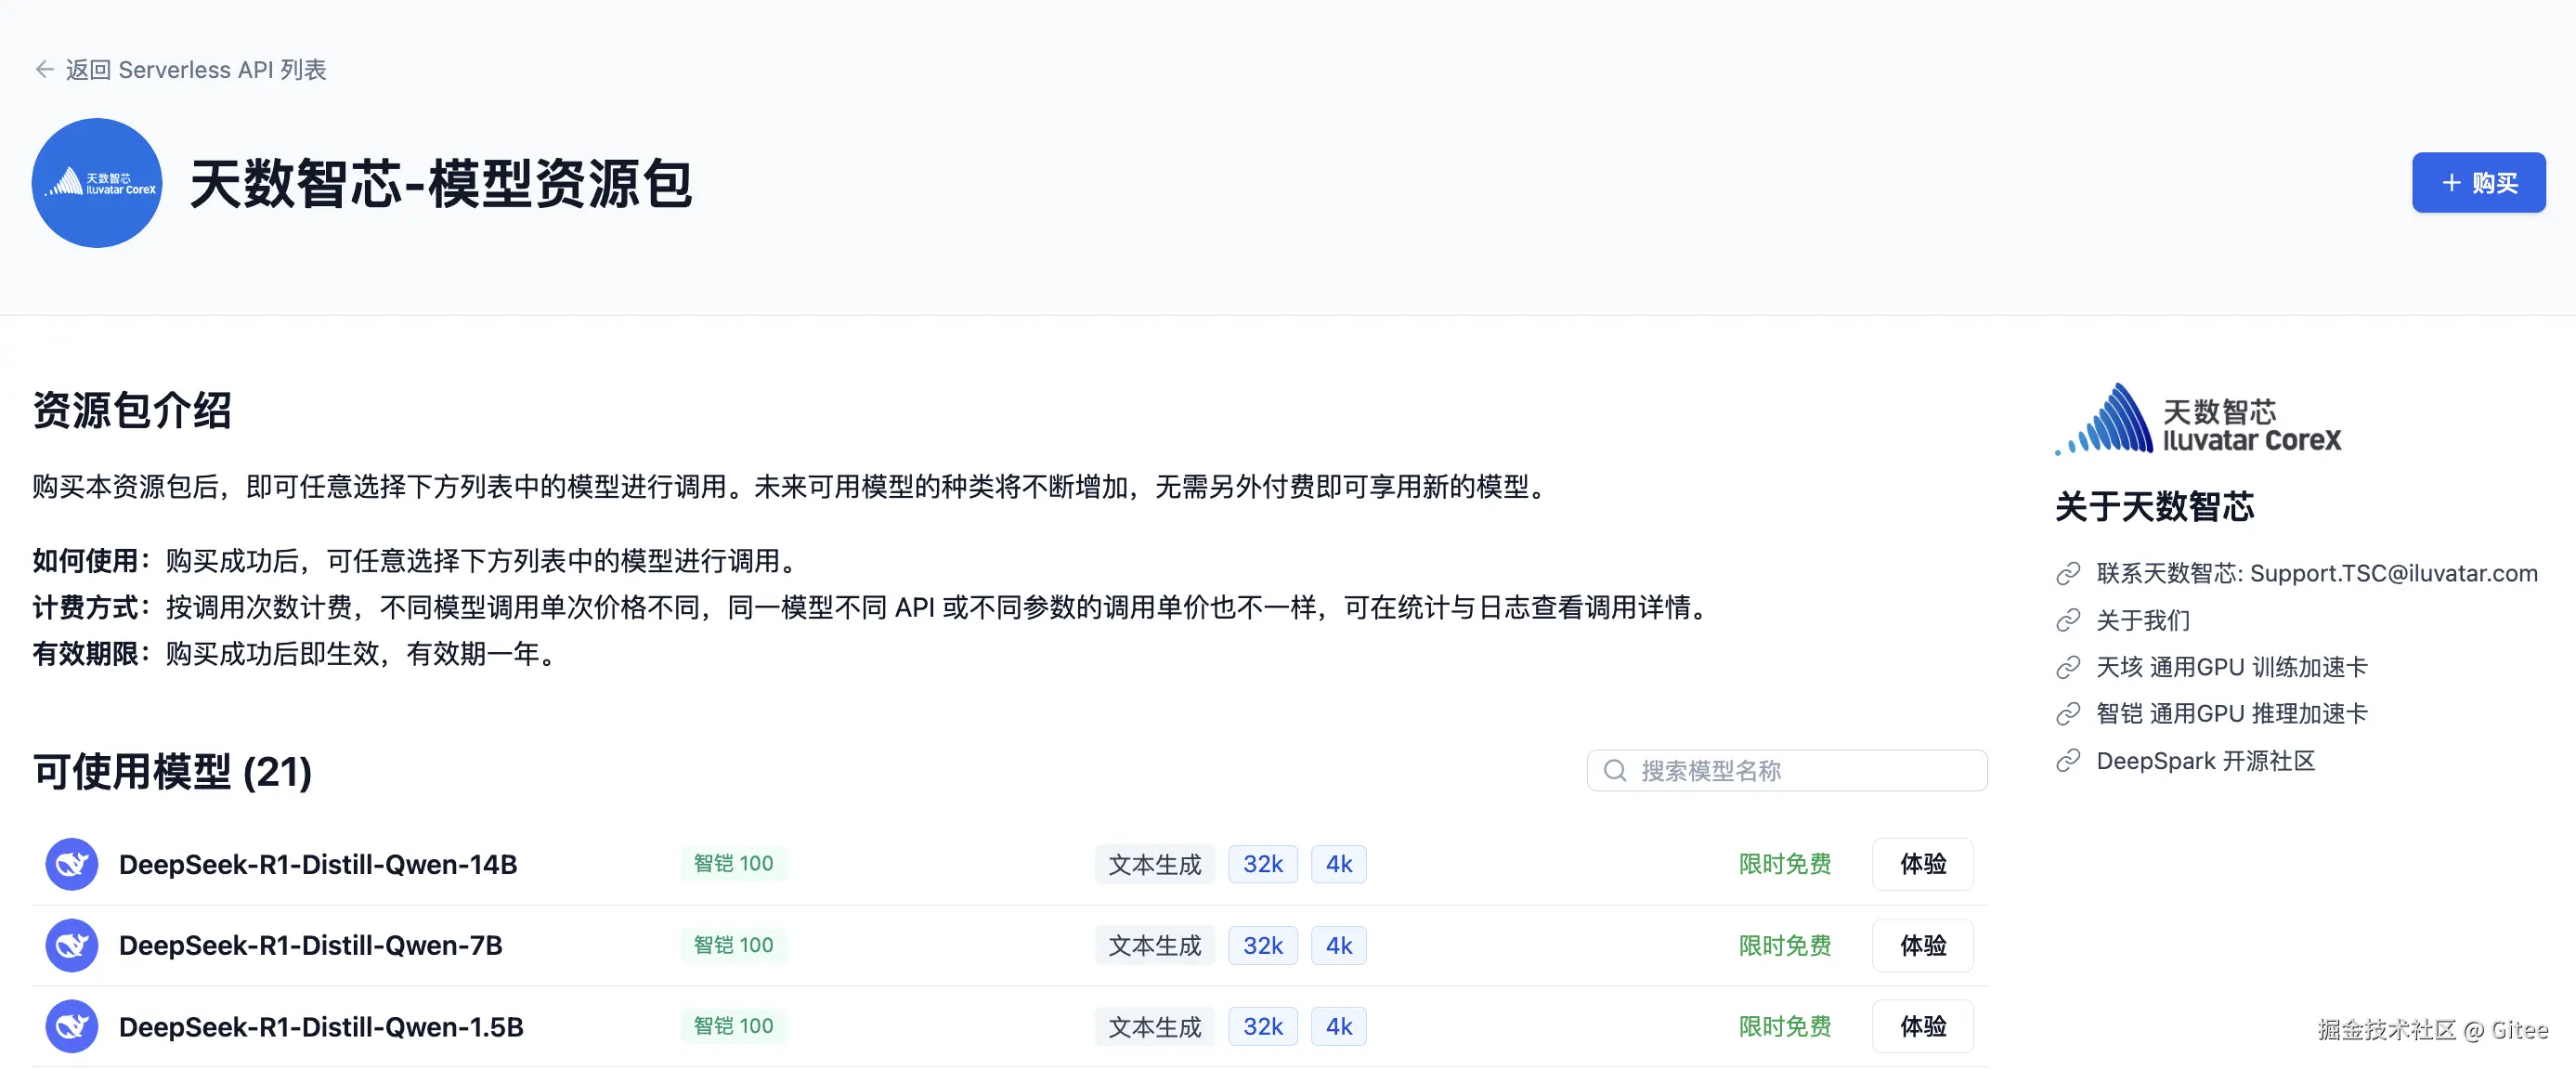This screenshot has width=2576, height=1070.
Task: Click 体验 for DeepSeek-R1-Distill-Qwen-14B
Action: pyautogui.click(x=1922, y=864)
